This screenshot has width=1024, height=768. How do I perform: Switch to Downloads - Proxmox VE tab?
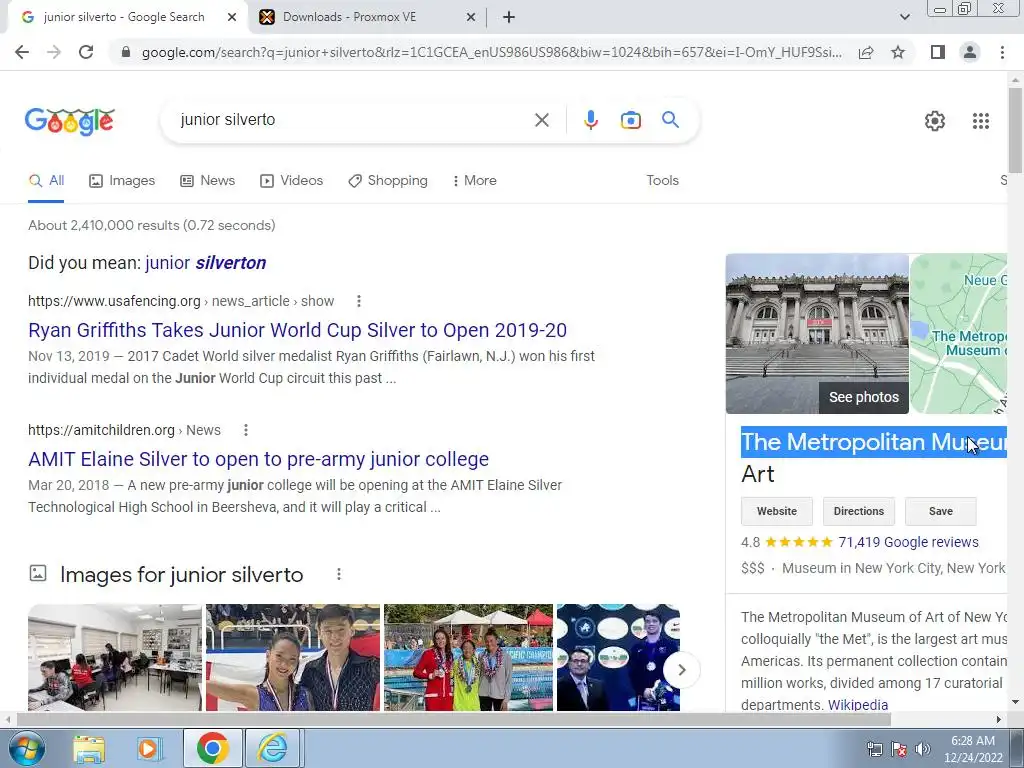367,17
